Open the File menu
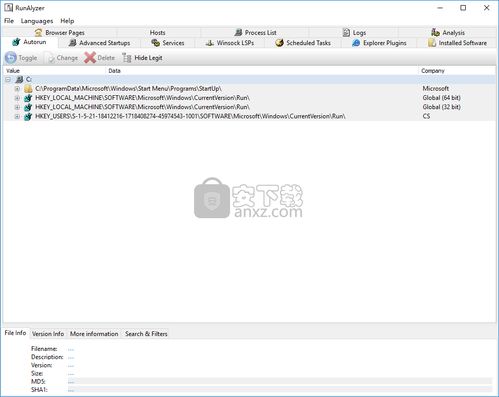The height and width of the screenshot is (397, 499). (9, 21)
